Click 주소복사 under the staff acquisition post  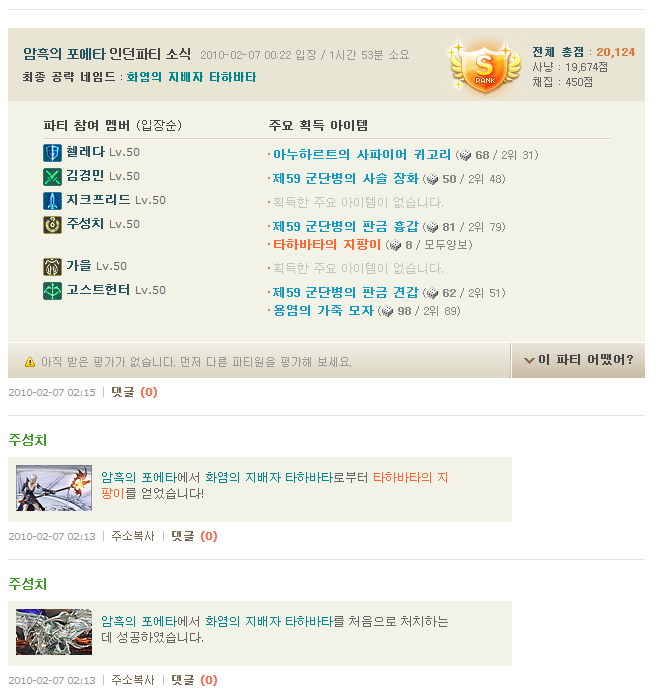point(133,536)
